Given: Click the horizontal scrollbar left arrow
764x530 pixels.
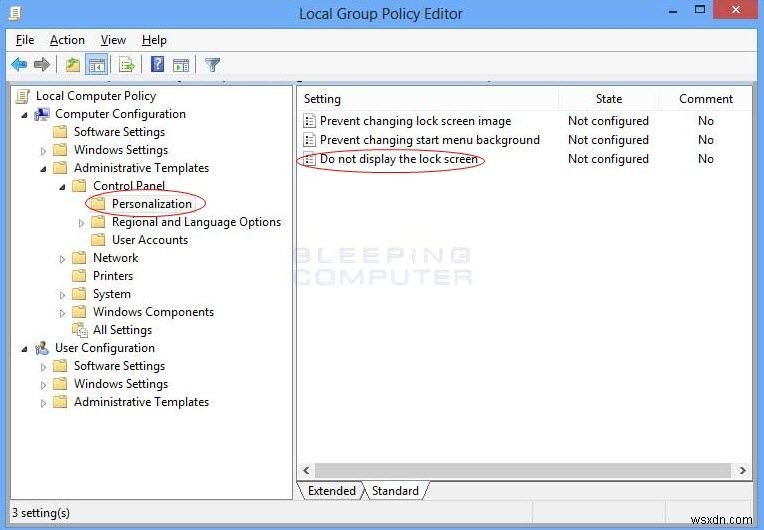Looking at the screenshot, I should coord(306,470).
